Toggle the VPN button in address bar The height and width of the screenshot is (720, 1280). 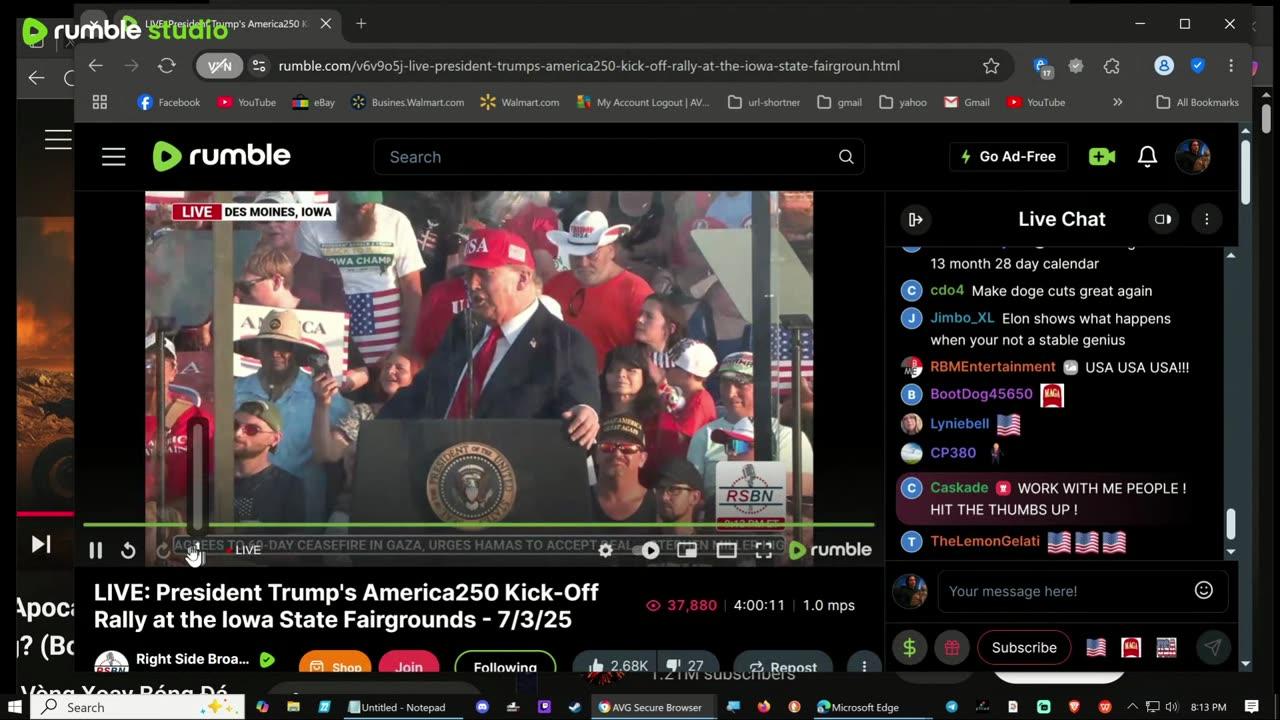coord(219,66)
